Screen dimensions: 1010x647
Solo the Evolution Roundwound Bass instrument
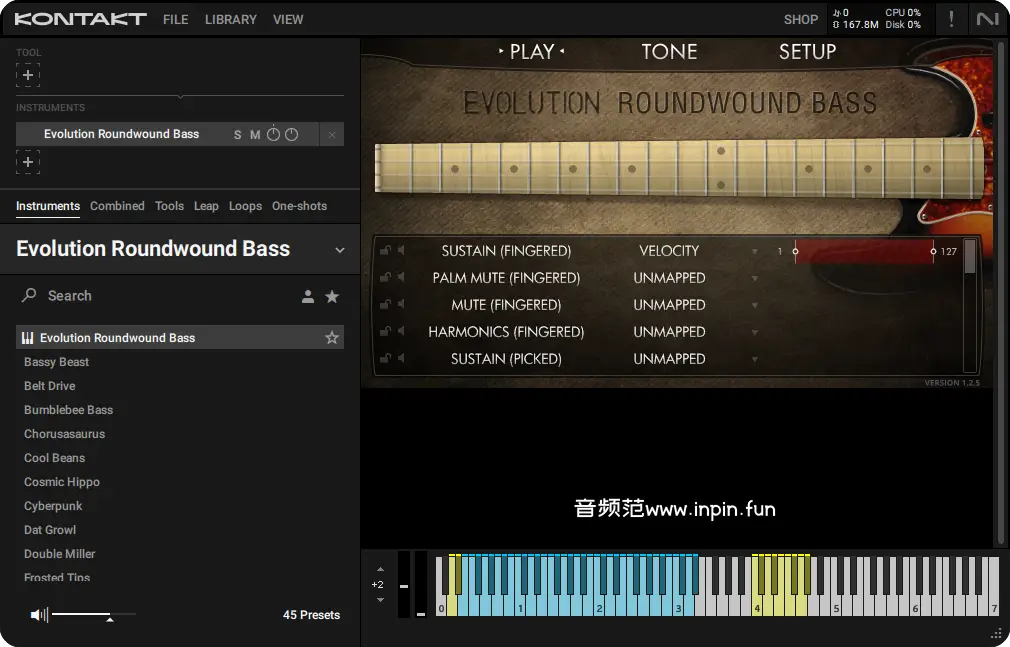tap(237, 134)
